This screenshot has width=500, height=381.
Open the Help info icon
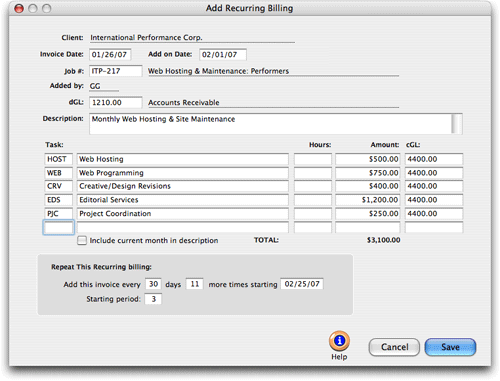pyautogui.click(x=339, y=341)
